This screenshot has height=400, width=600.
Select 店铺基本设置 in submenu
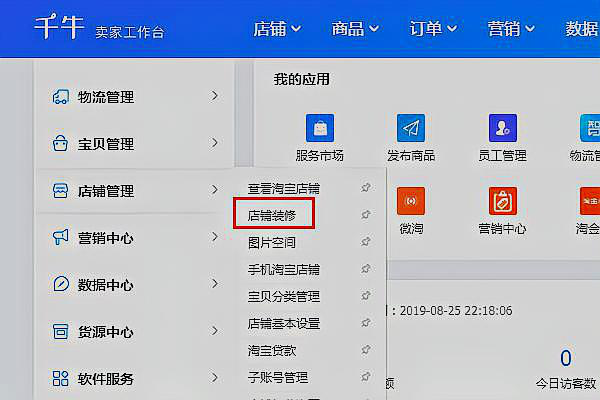tap(284, 323)
